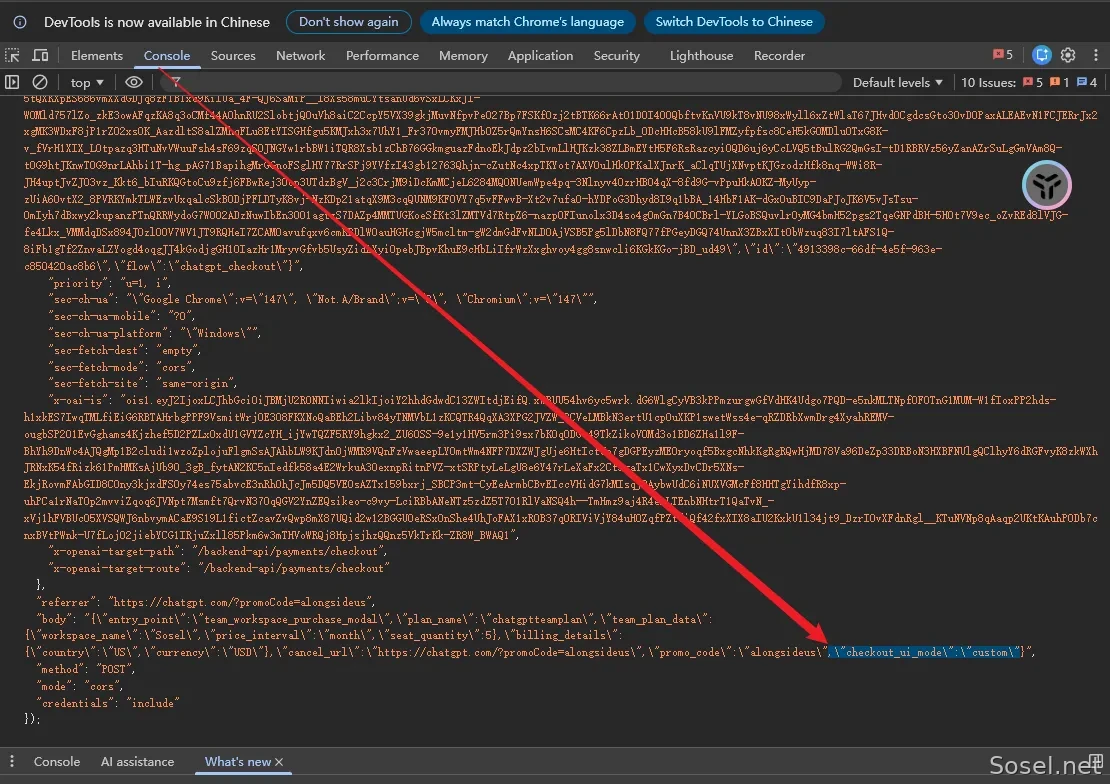1110x784 pixels.
Task: Click the "sec-fetch-mode": "cors" line
Action: tap(121, 368)
